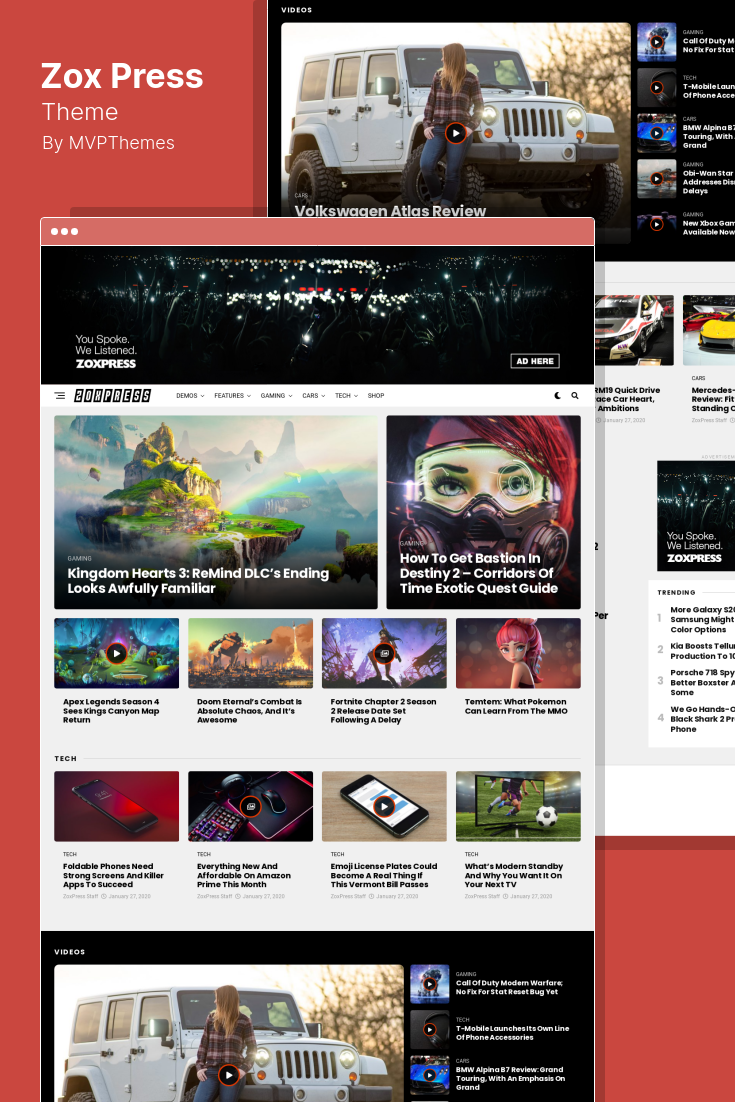This screenshot has height=1102, width=735.
Task: Open Apex Legends Season 4 headline
Action: click(111, 711)
